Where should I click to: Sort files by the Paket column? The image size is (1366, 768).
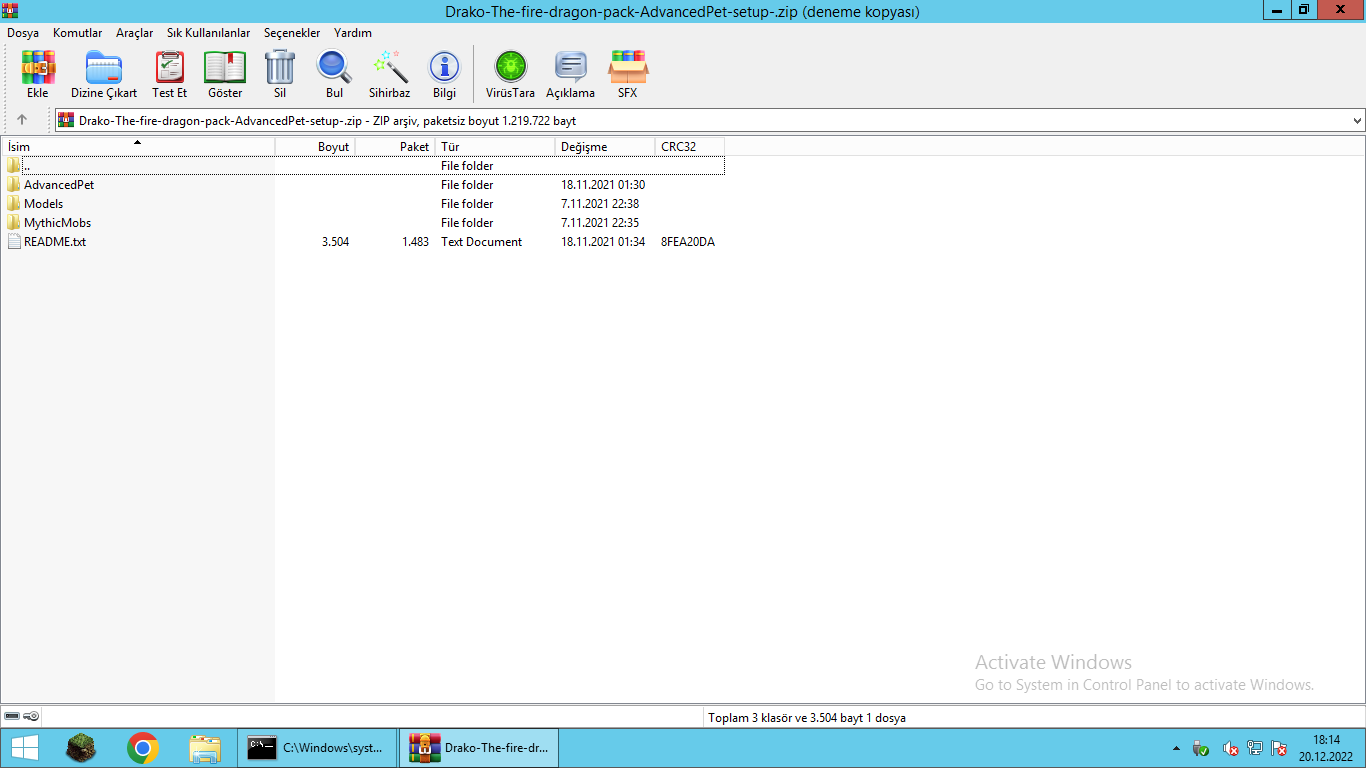[x=395, y=147]
